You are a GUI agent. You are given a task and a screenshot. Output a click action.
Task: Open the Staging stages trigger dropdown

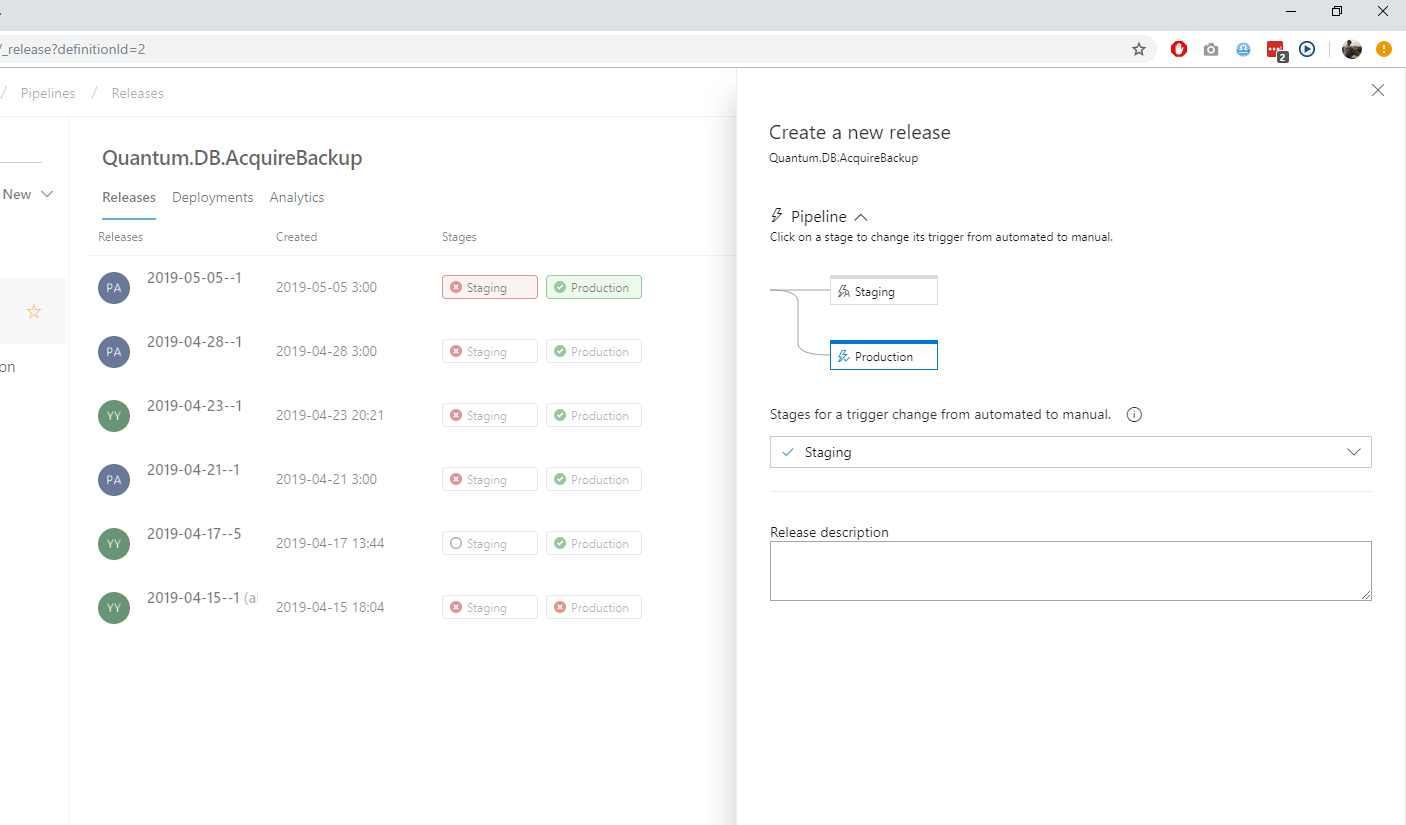(1070, 452)
